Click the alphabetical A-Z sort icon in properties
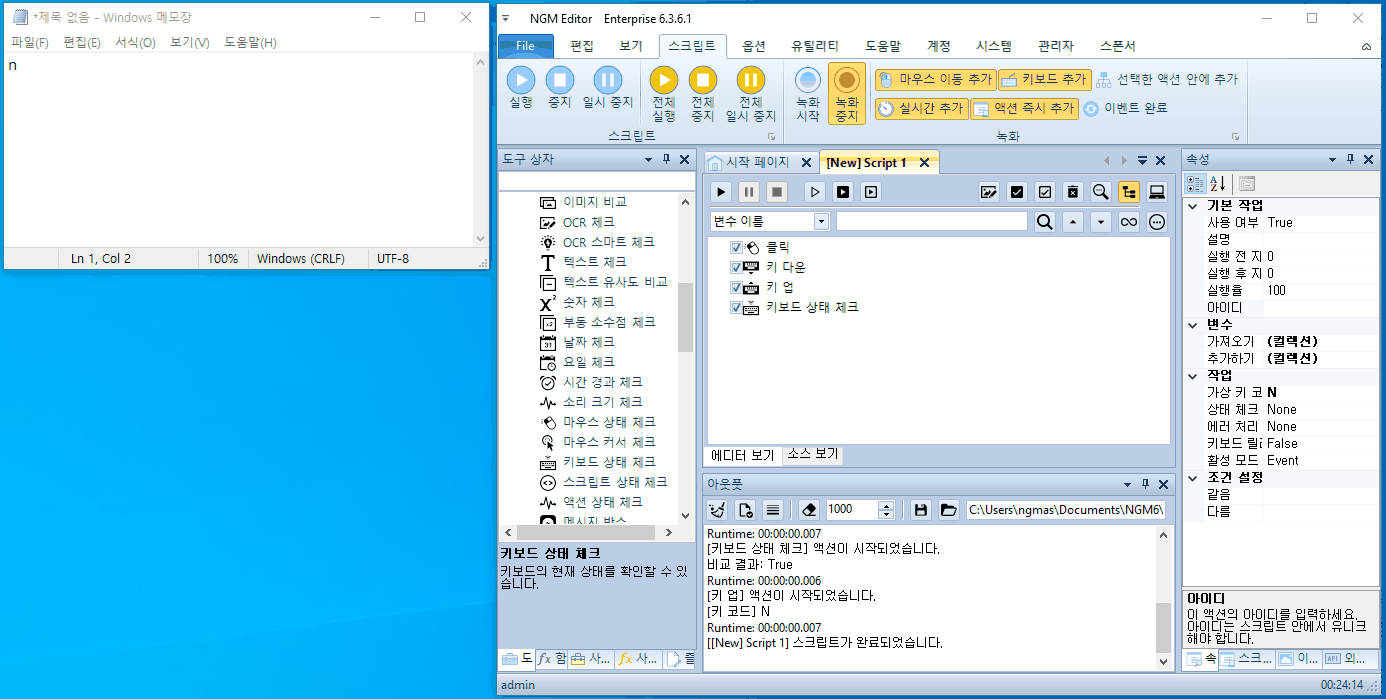The width and height of the screenshot is (1386, 699). [1217, 183]
